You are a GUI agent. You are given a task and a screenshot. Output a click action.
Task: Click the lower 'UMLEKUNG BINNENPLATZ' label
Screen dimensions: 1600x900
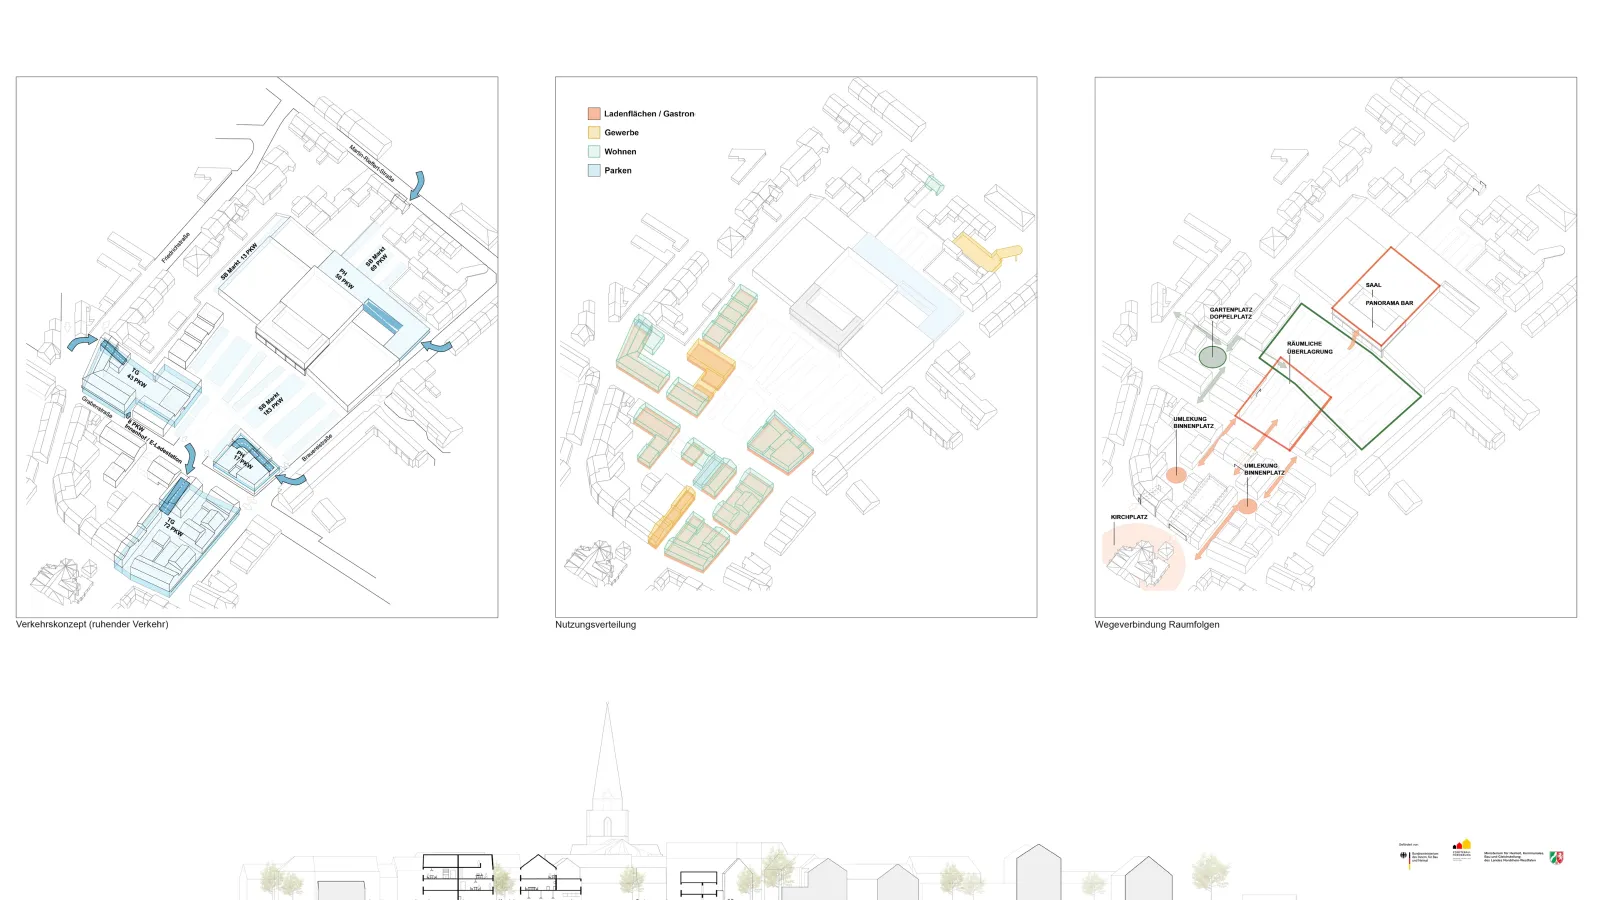(1264, 469)
